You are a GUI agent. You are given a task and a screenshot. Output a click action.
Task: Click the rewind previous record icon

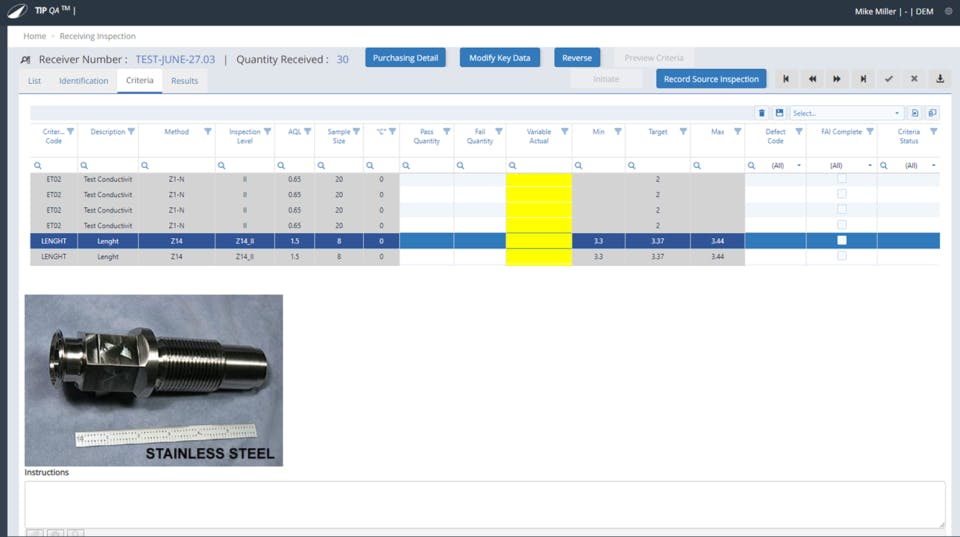click(x=812, y=79)
